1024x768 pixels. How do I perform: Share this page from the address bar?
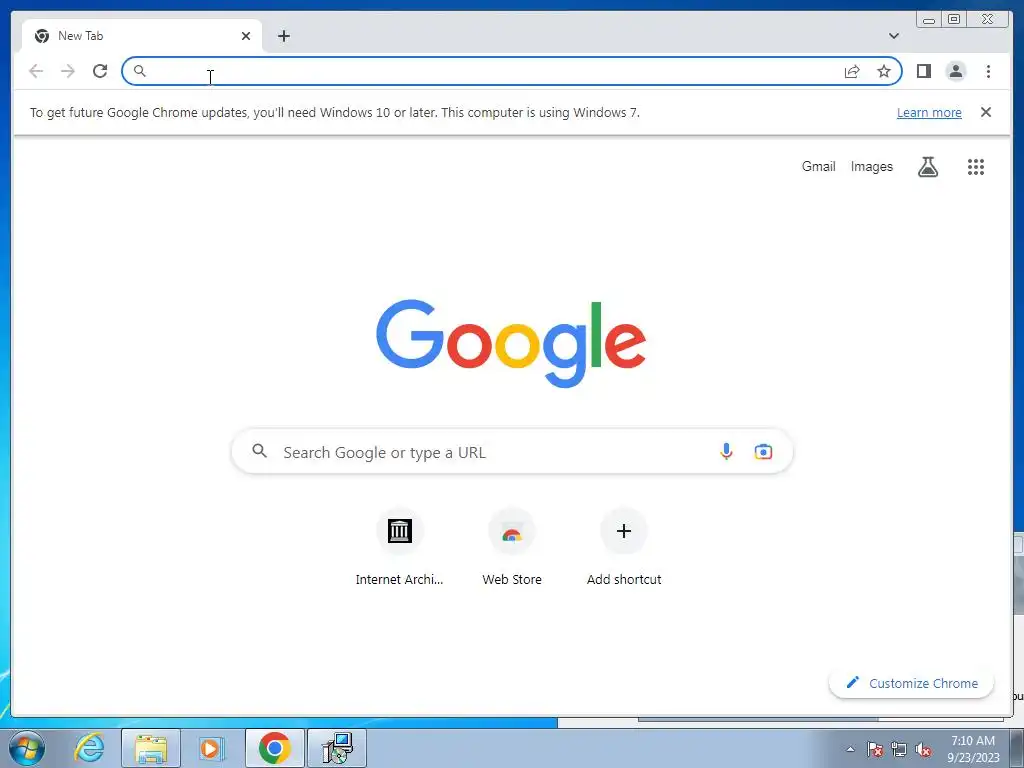(x=852, y=71)
